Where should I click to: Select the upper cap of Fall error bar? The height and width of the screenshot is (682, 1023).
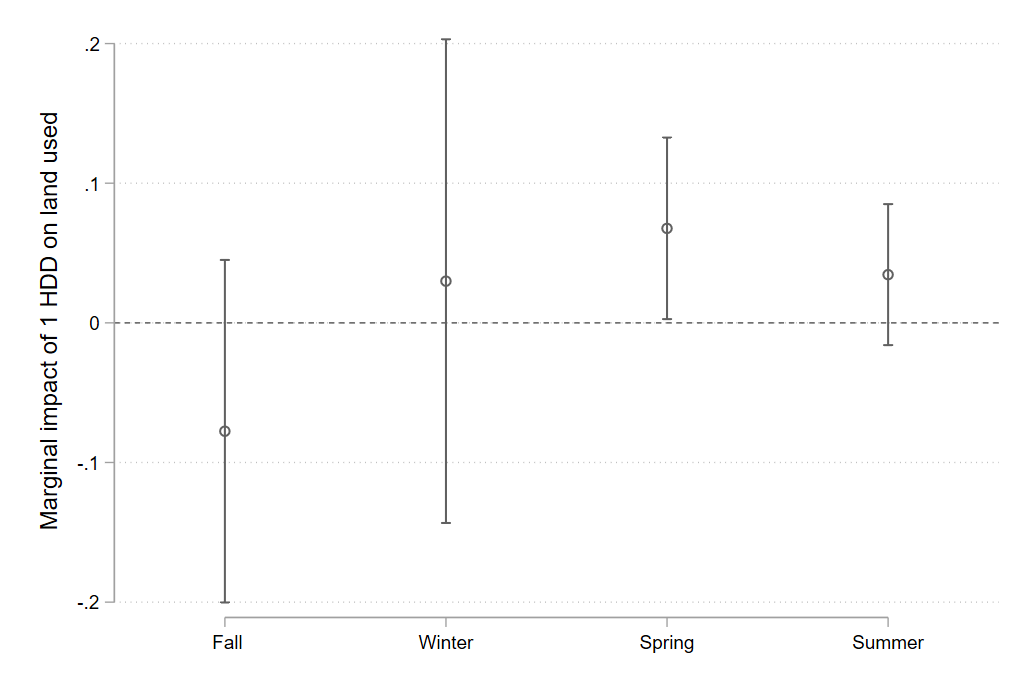click(225, 260)
